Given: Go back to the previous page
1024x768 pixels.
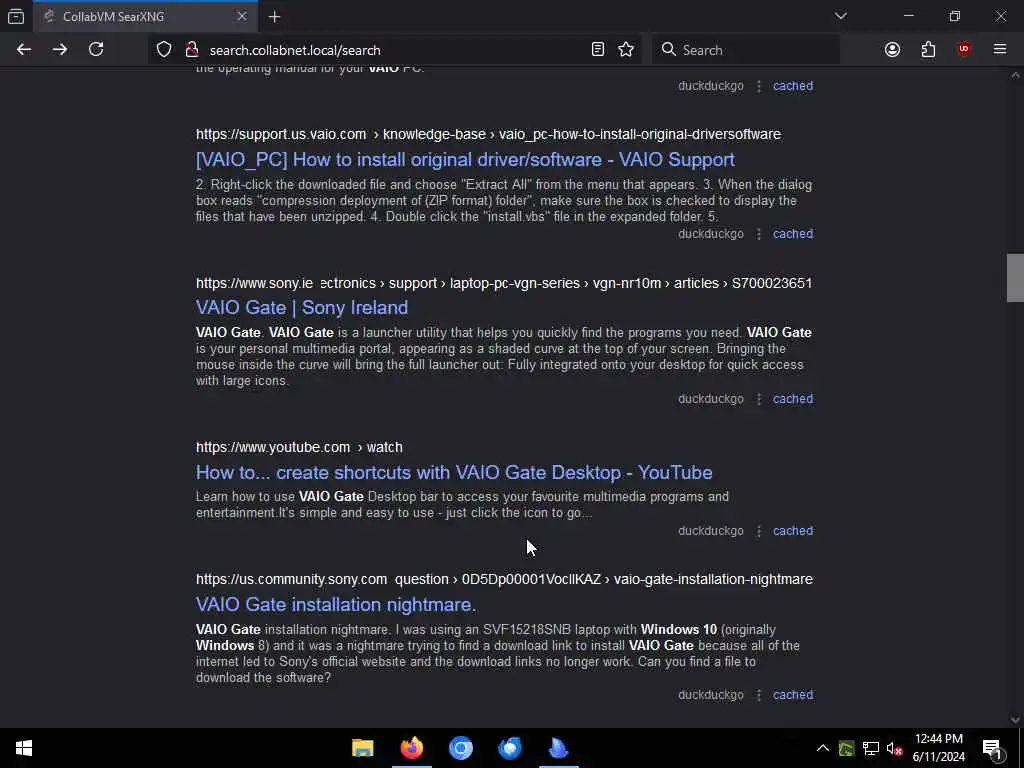Looking at the screenshot, I should 24,50.
